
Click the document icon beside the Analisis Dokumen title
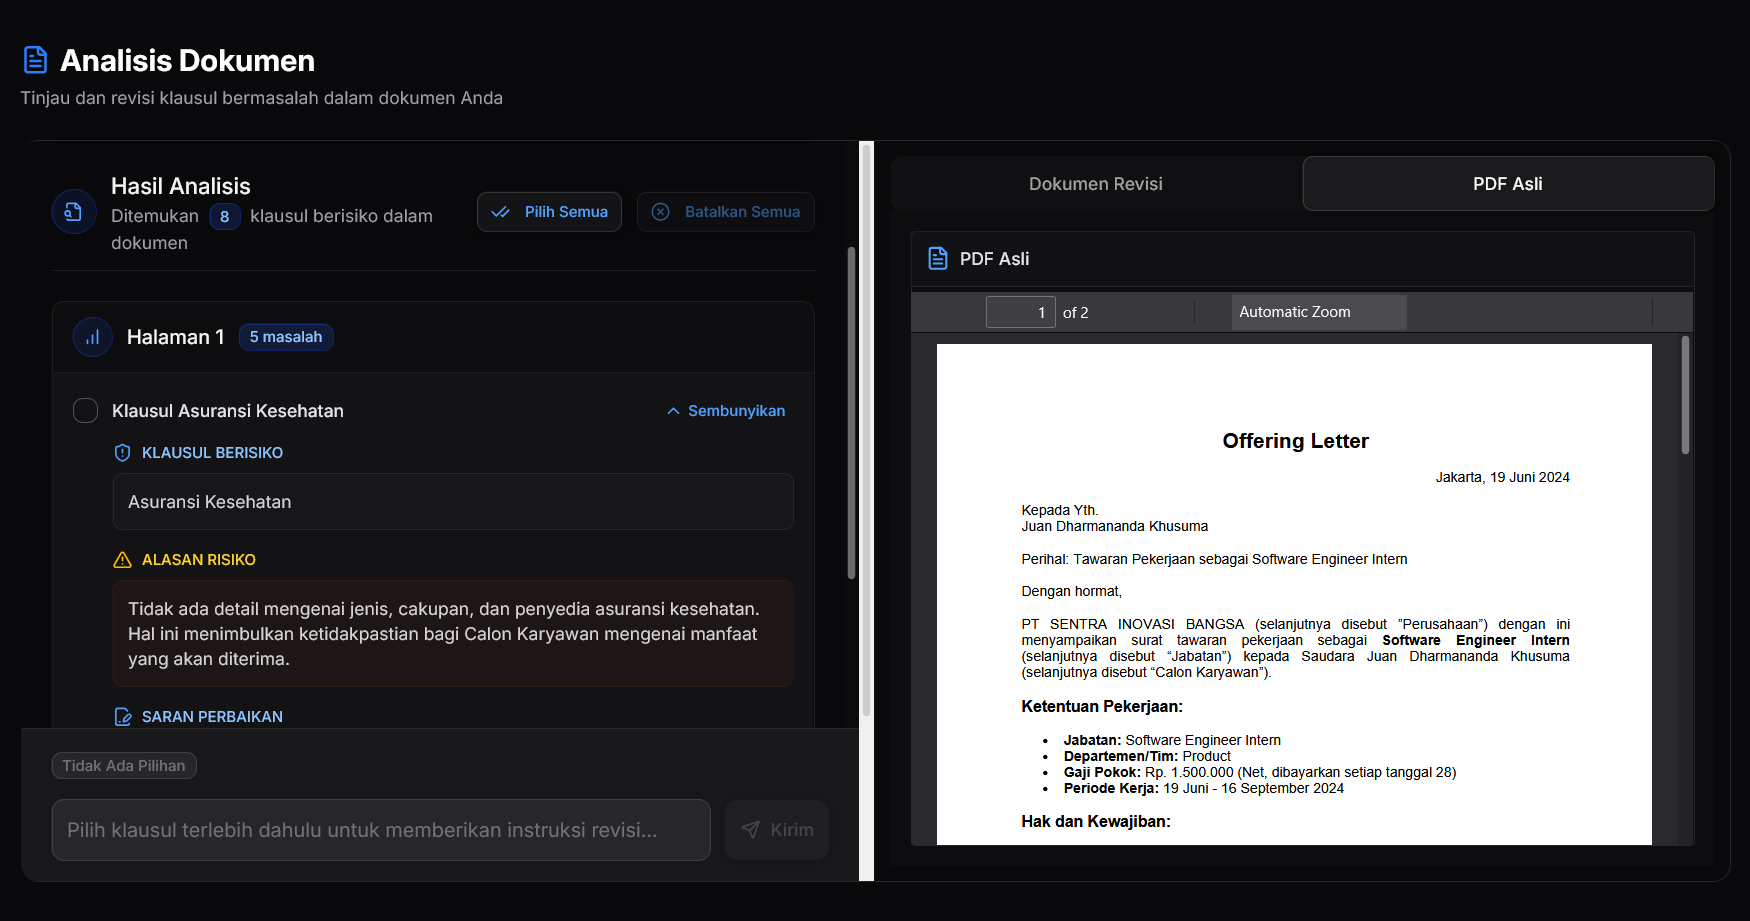coord(36,59)
